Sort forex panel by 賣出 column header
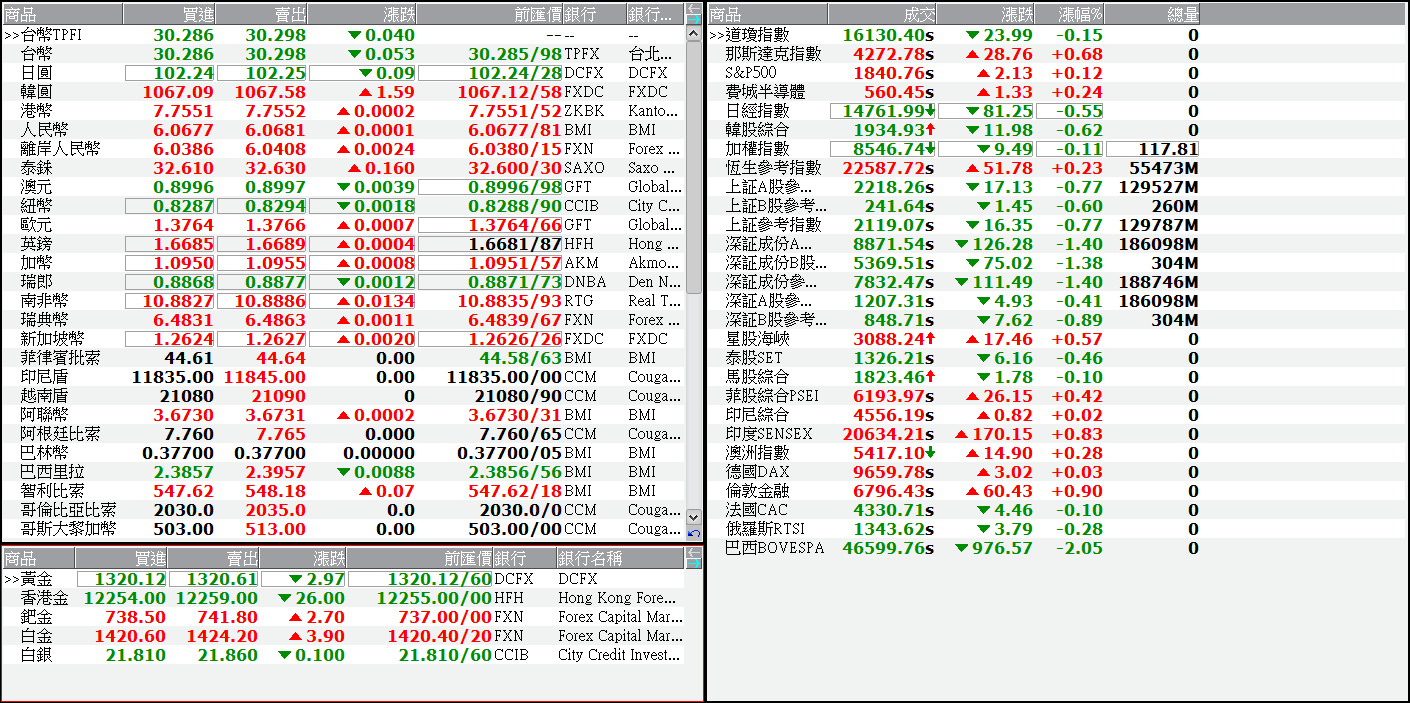The image size is (1410, 703). pos(261,14)
